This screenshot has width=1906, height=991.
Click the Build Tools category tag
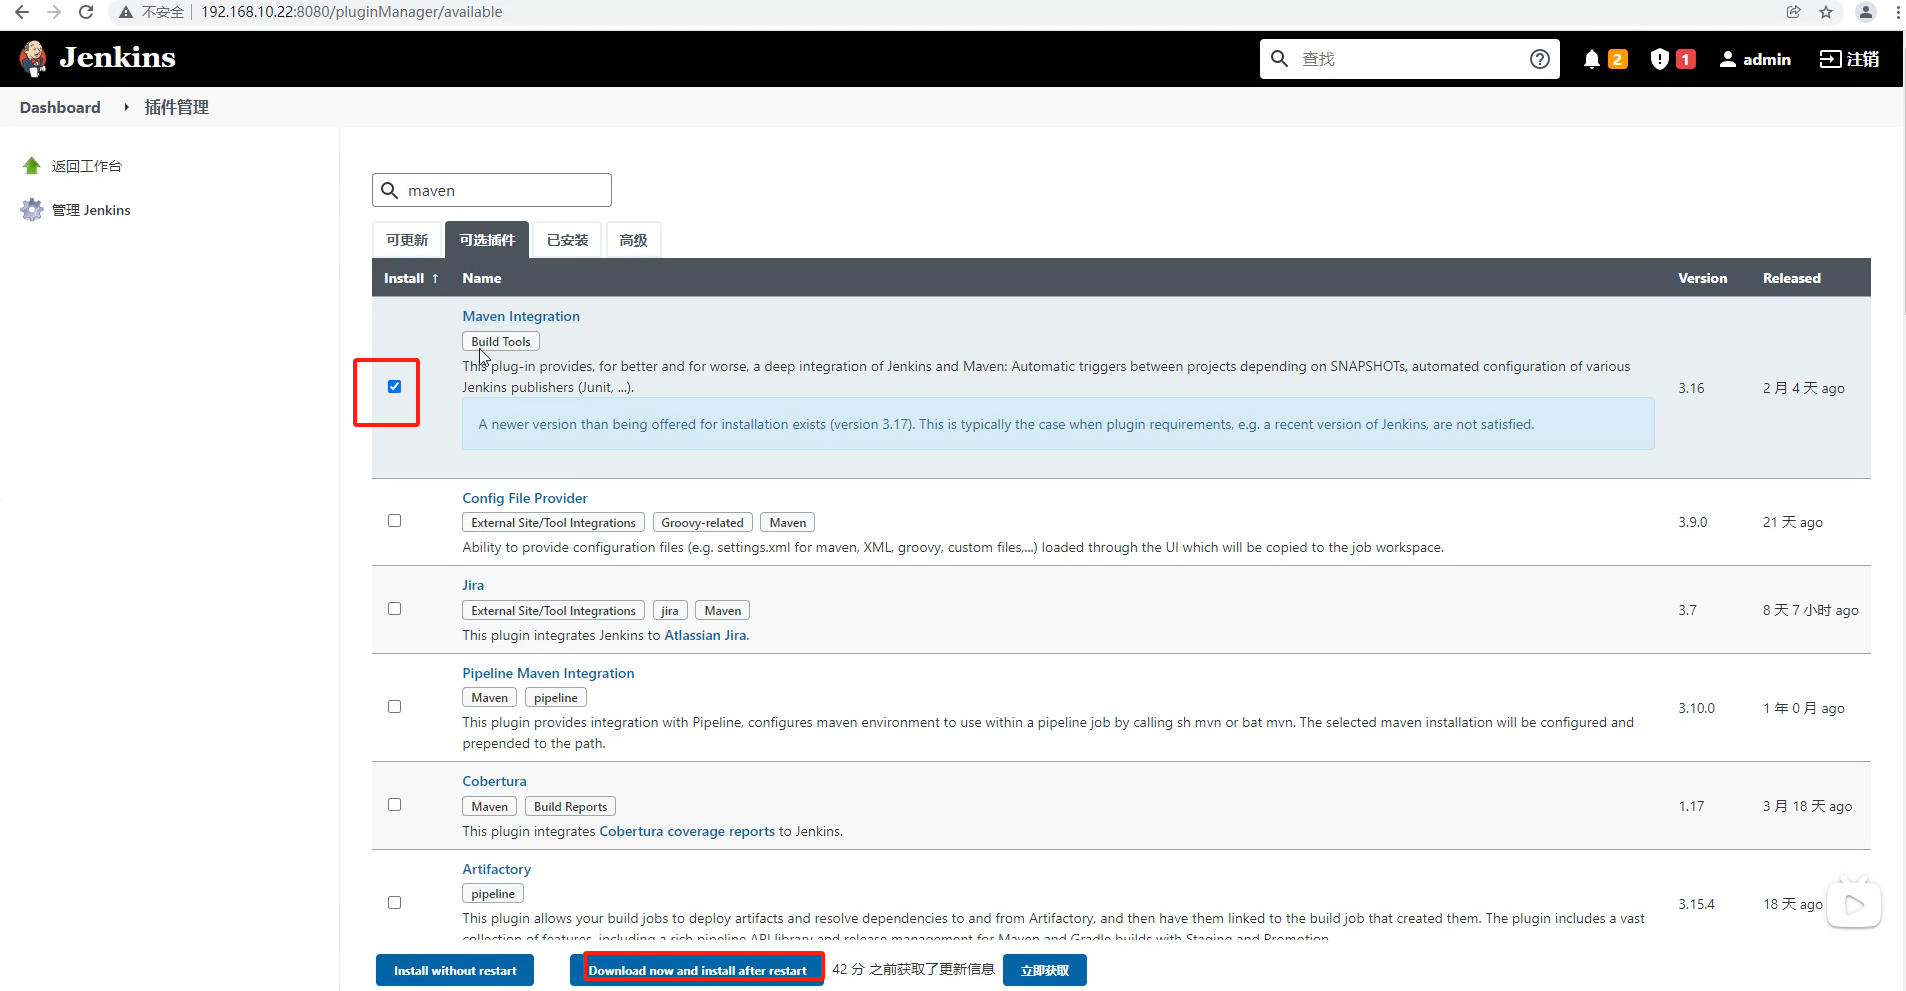pos(501,341)
